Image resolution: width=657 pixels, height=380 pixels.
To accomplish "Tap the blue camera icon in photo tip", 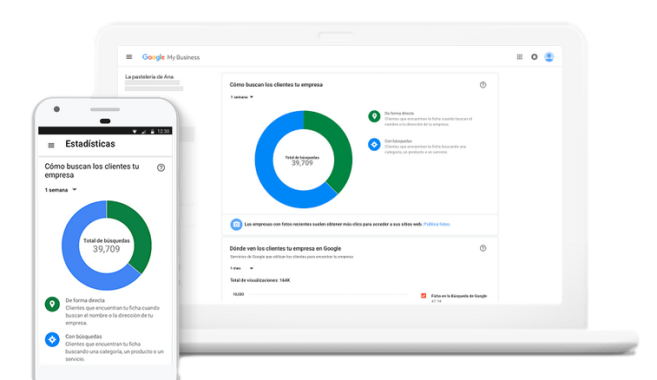I will 236,225.
